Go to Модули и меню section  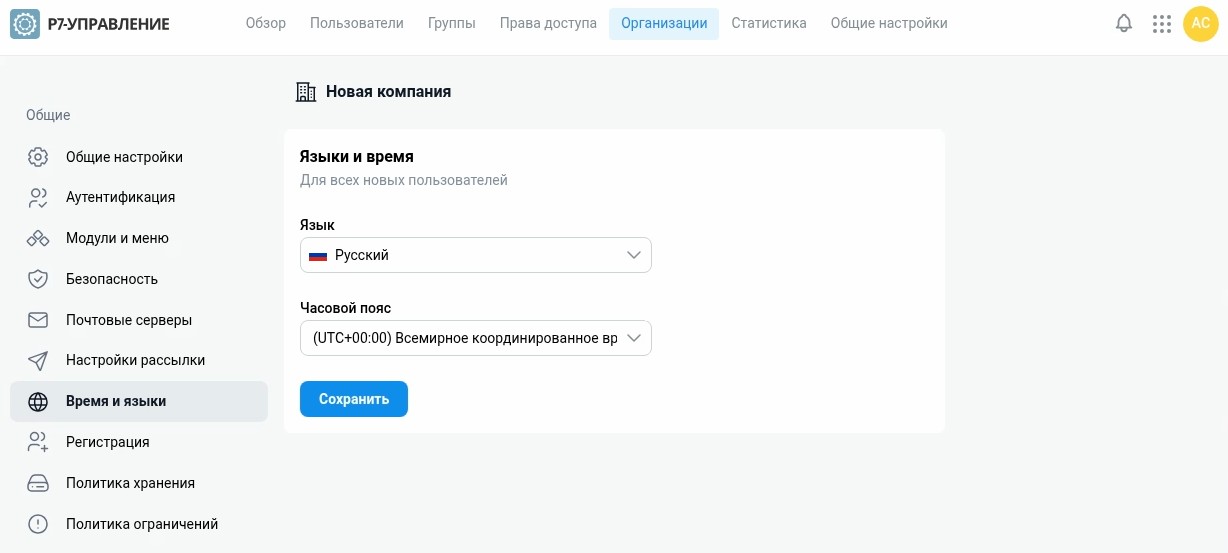(x=139, y=239)
